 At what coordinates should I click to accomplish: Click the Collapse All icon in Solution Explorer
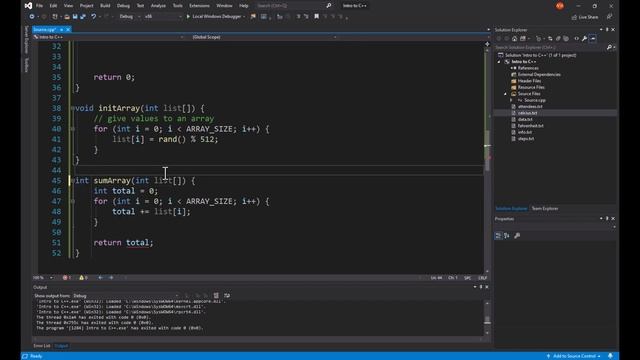click(x=558, y=39)
